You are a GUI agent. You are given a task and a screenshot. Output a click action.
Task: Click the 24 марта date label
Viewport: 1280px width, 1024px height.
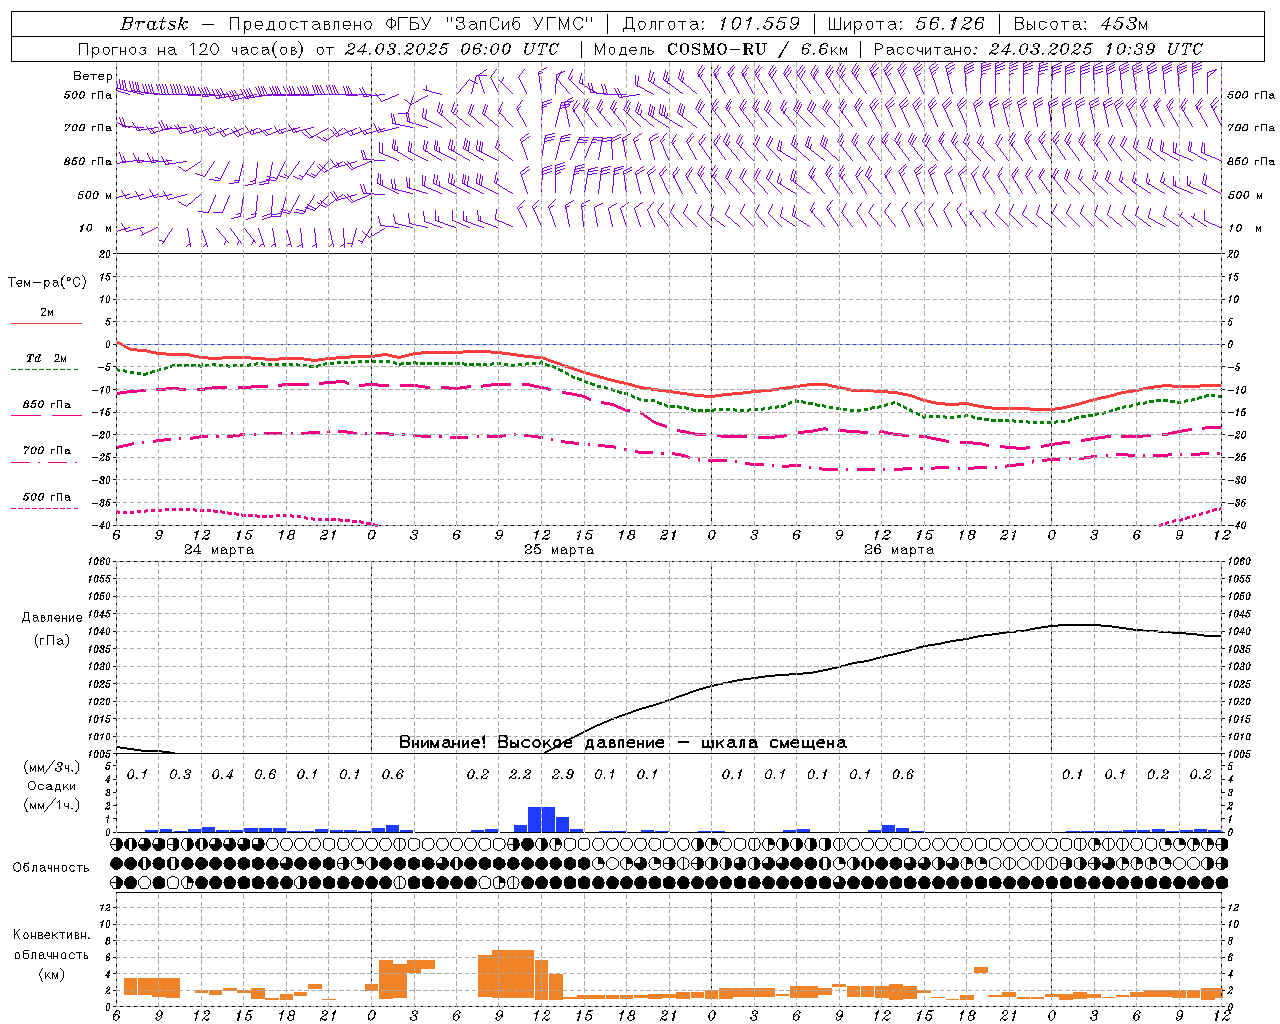click(219, 550)
